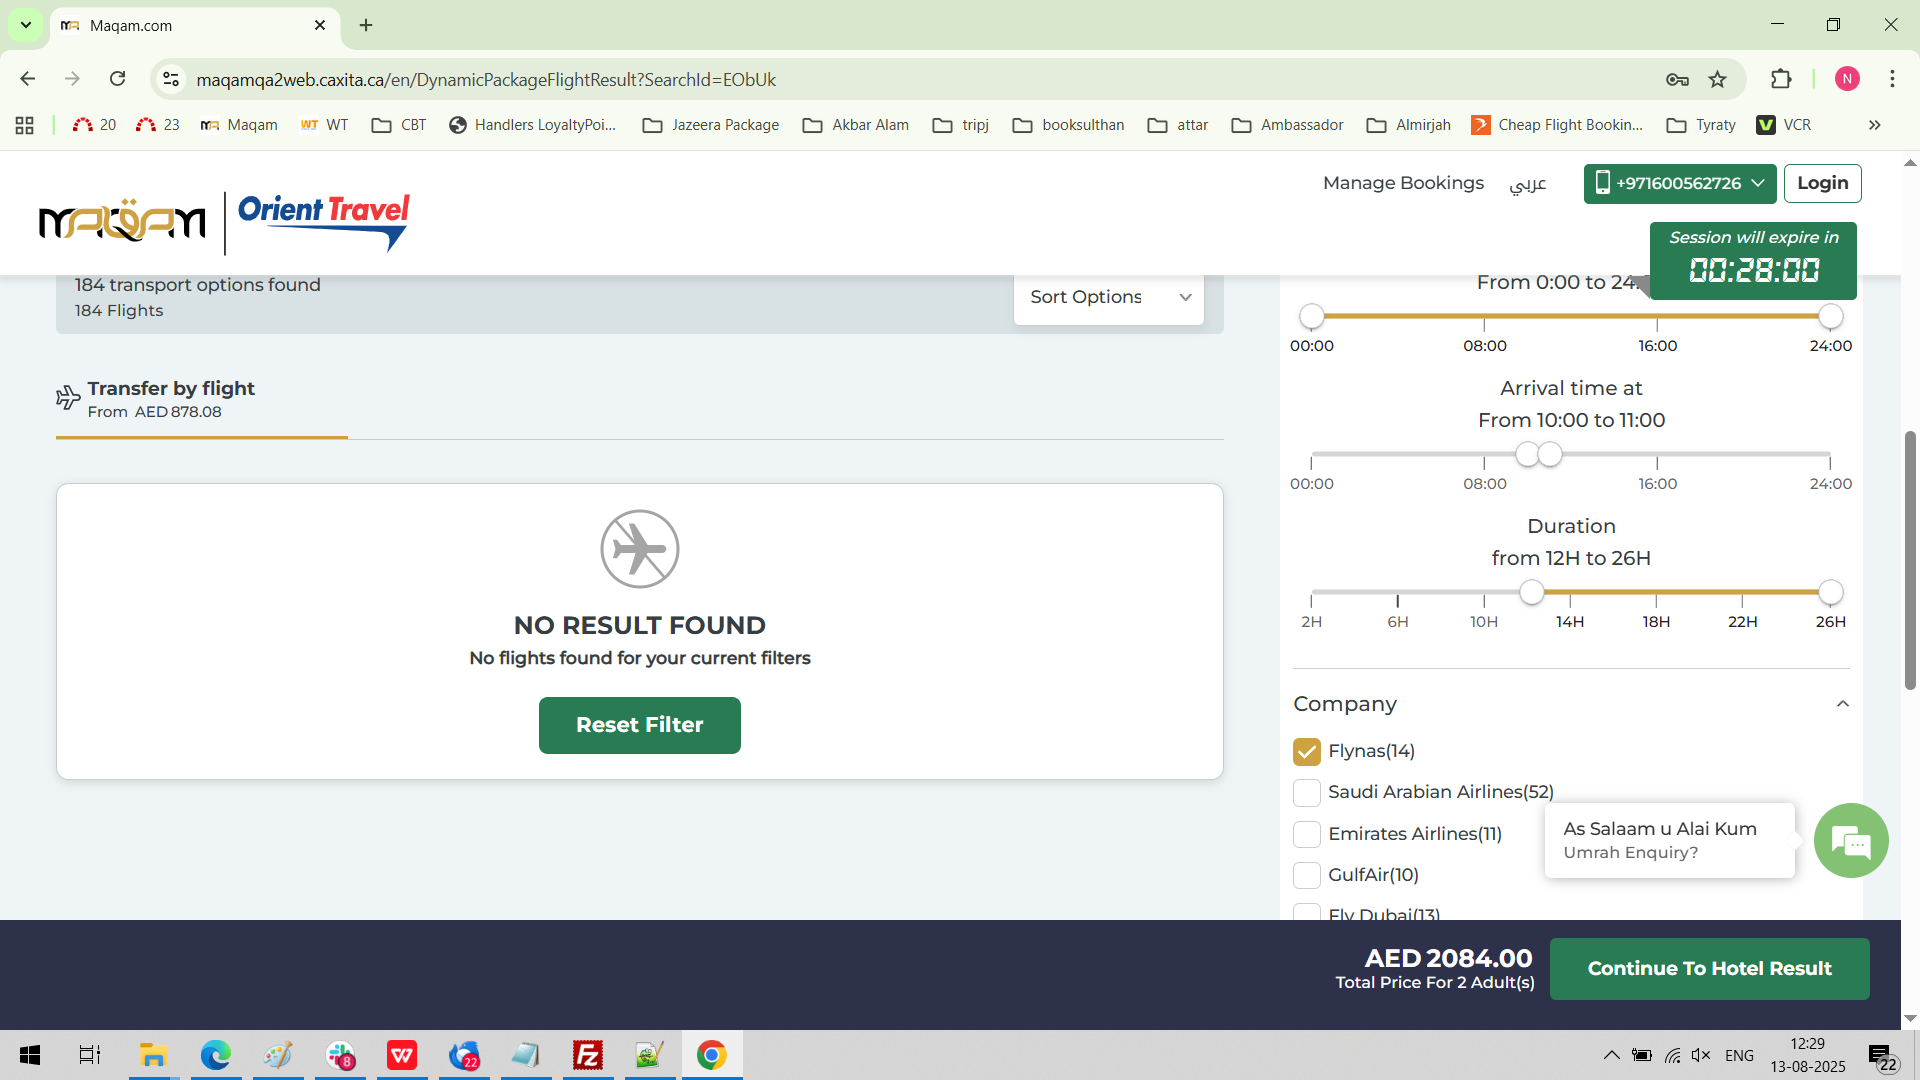Open the Chrome profile avatar N

click(1847, 79)
